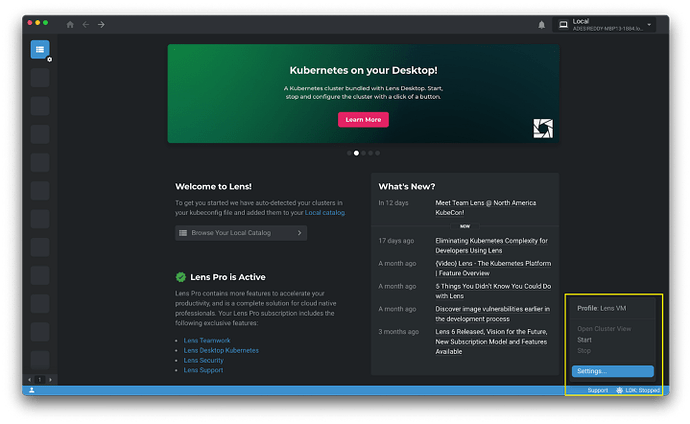
Task: Go to next hotbar page arrow
Action: tap(50, 380)
